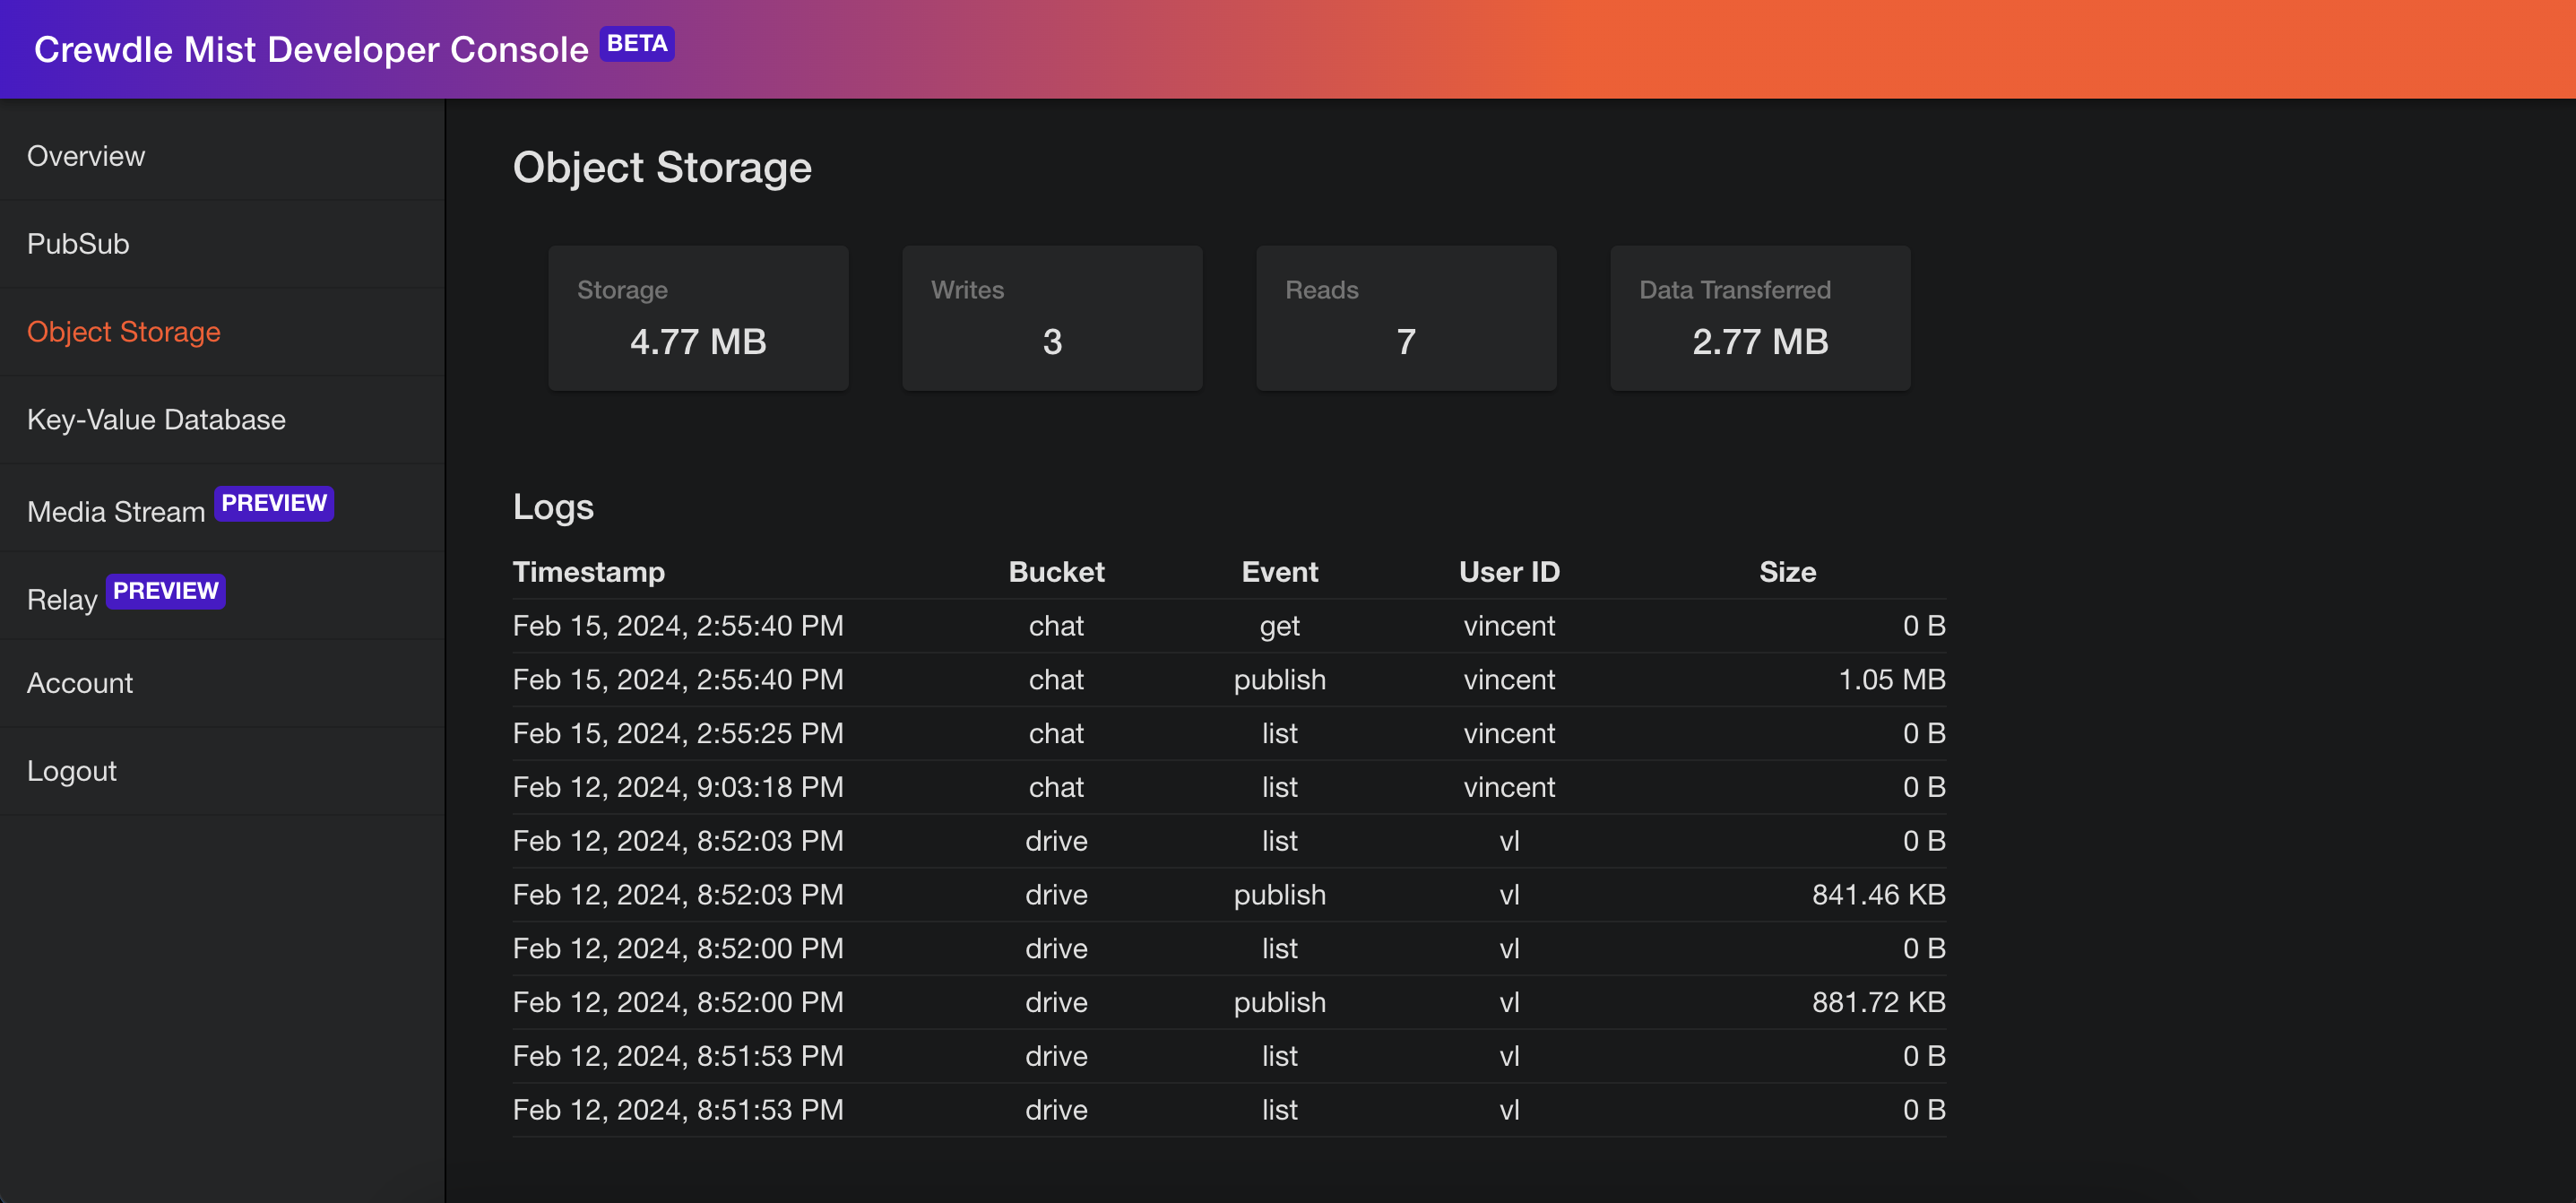Select 'get' event in first log row

(1280, 626)
